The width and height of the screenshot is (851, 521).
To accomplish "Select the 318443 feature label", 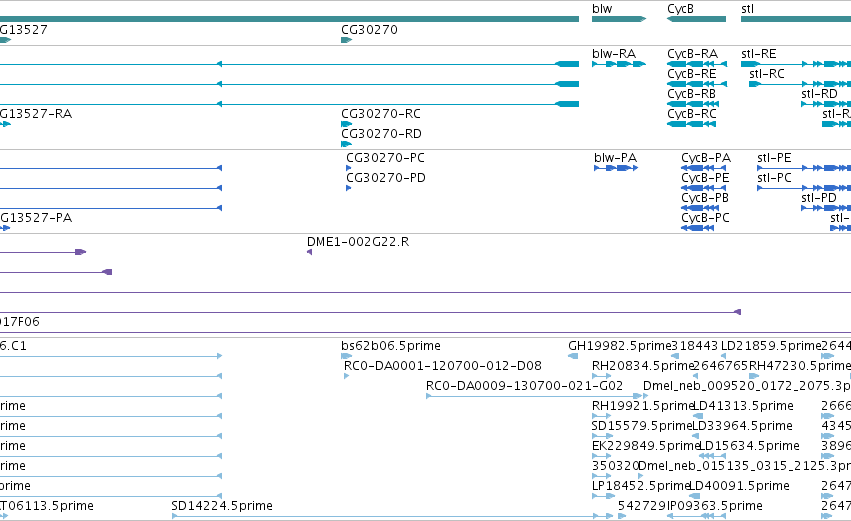I will click(695, 346).
